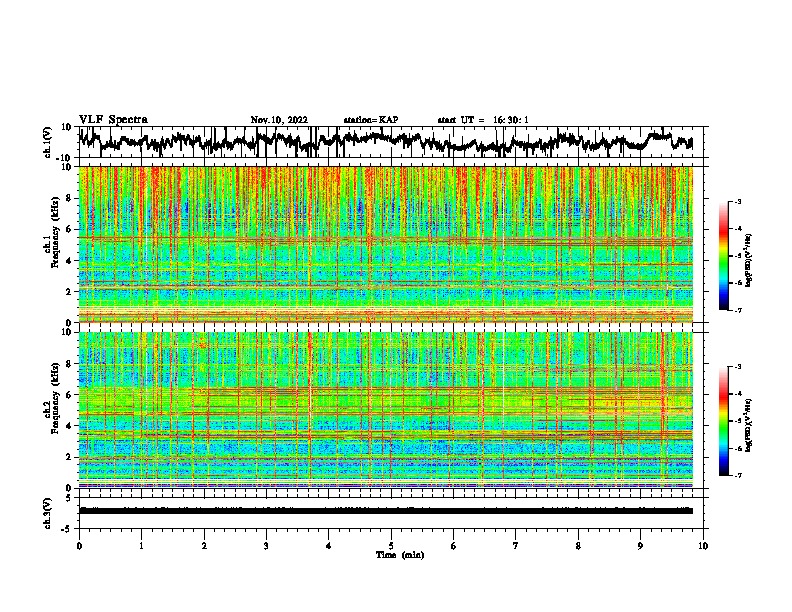
Task: Click the time axis tick label "6"
Action: (454, 546)
